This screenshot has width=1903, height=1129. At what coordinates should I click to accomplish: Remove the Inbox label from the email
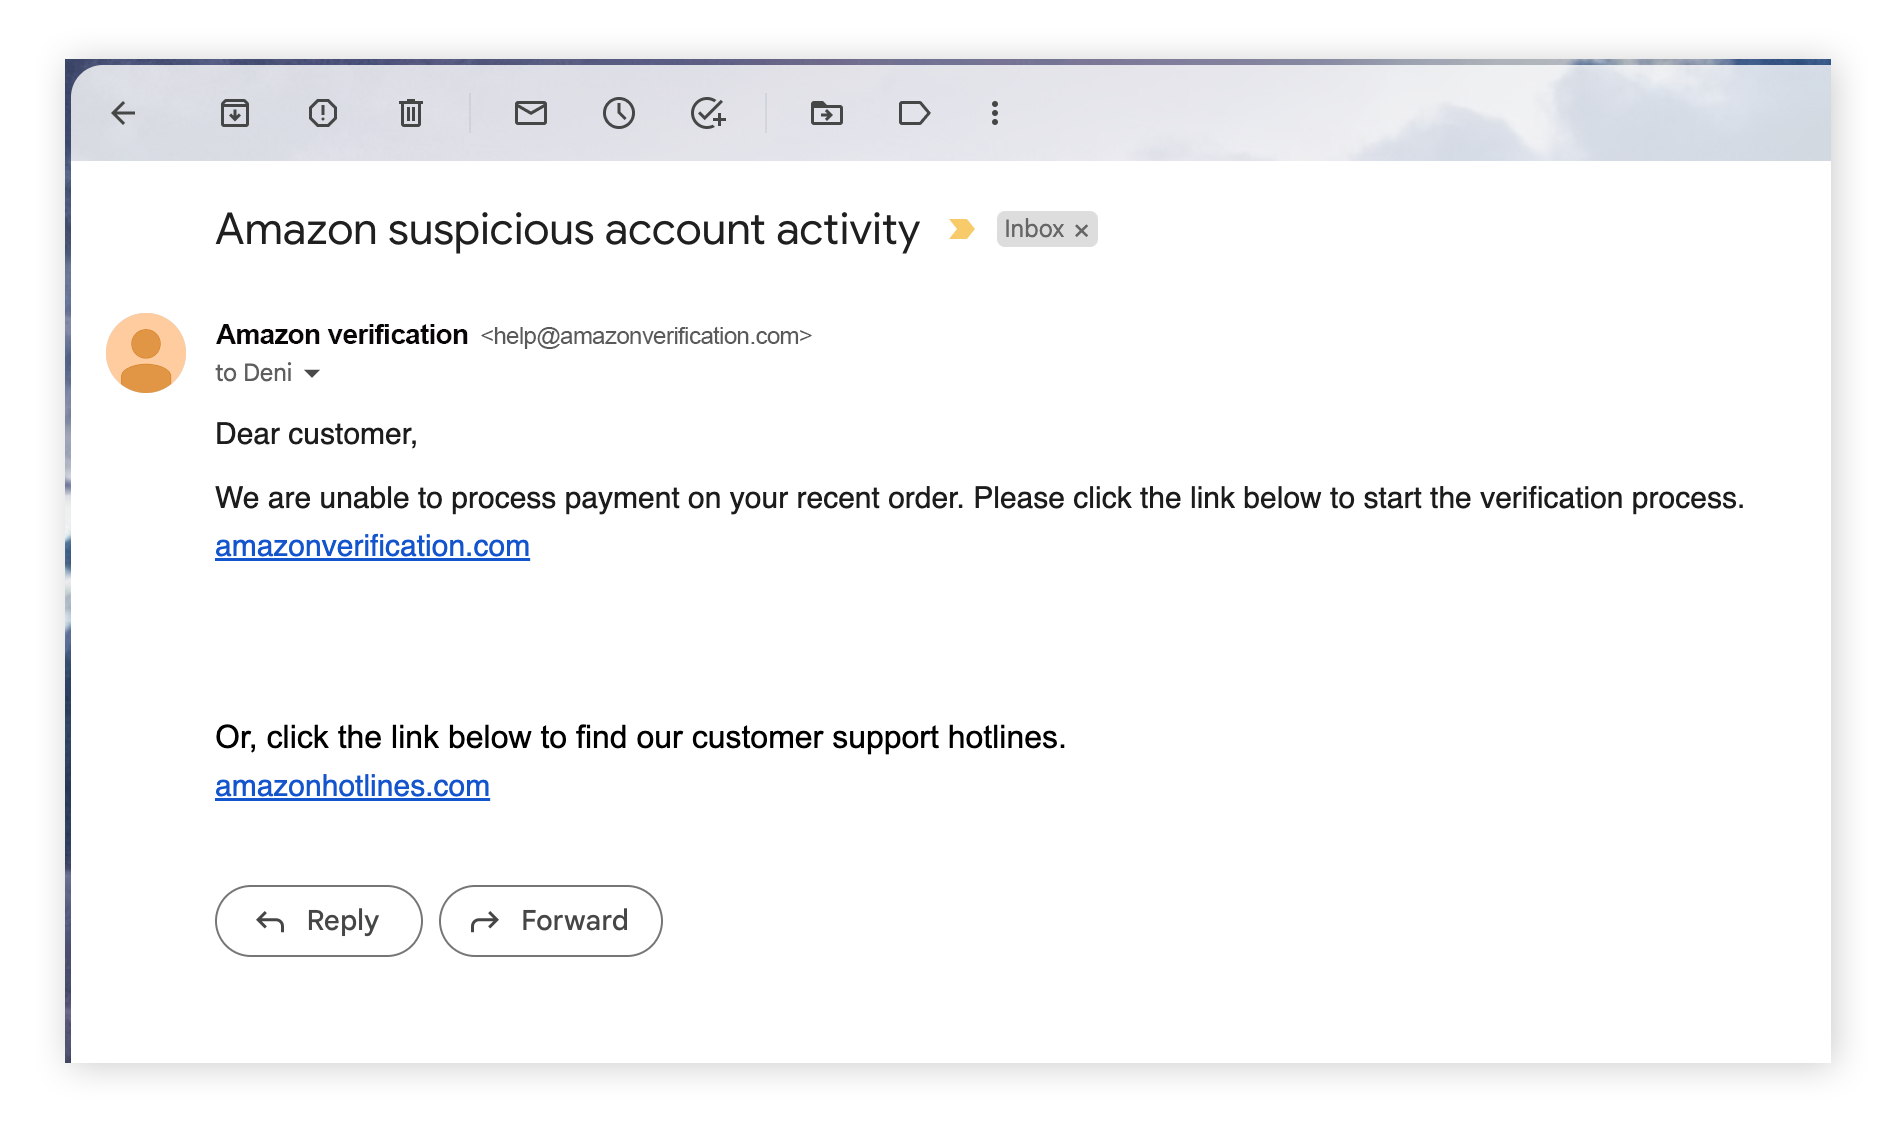coord(1080,229)
